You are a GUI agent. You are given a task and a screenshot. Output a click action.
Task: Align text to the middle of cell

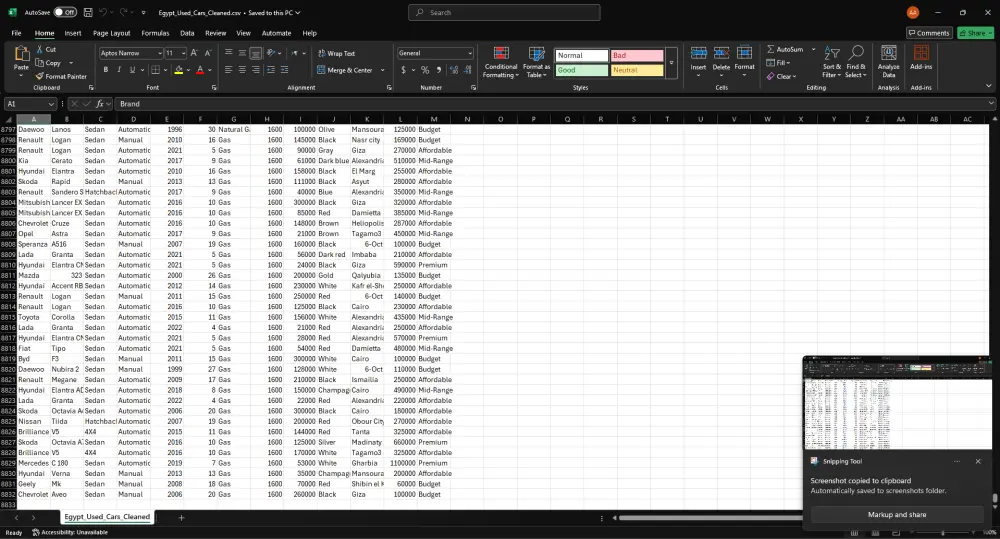242,53
